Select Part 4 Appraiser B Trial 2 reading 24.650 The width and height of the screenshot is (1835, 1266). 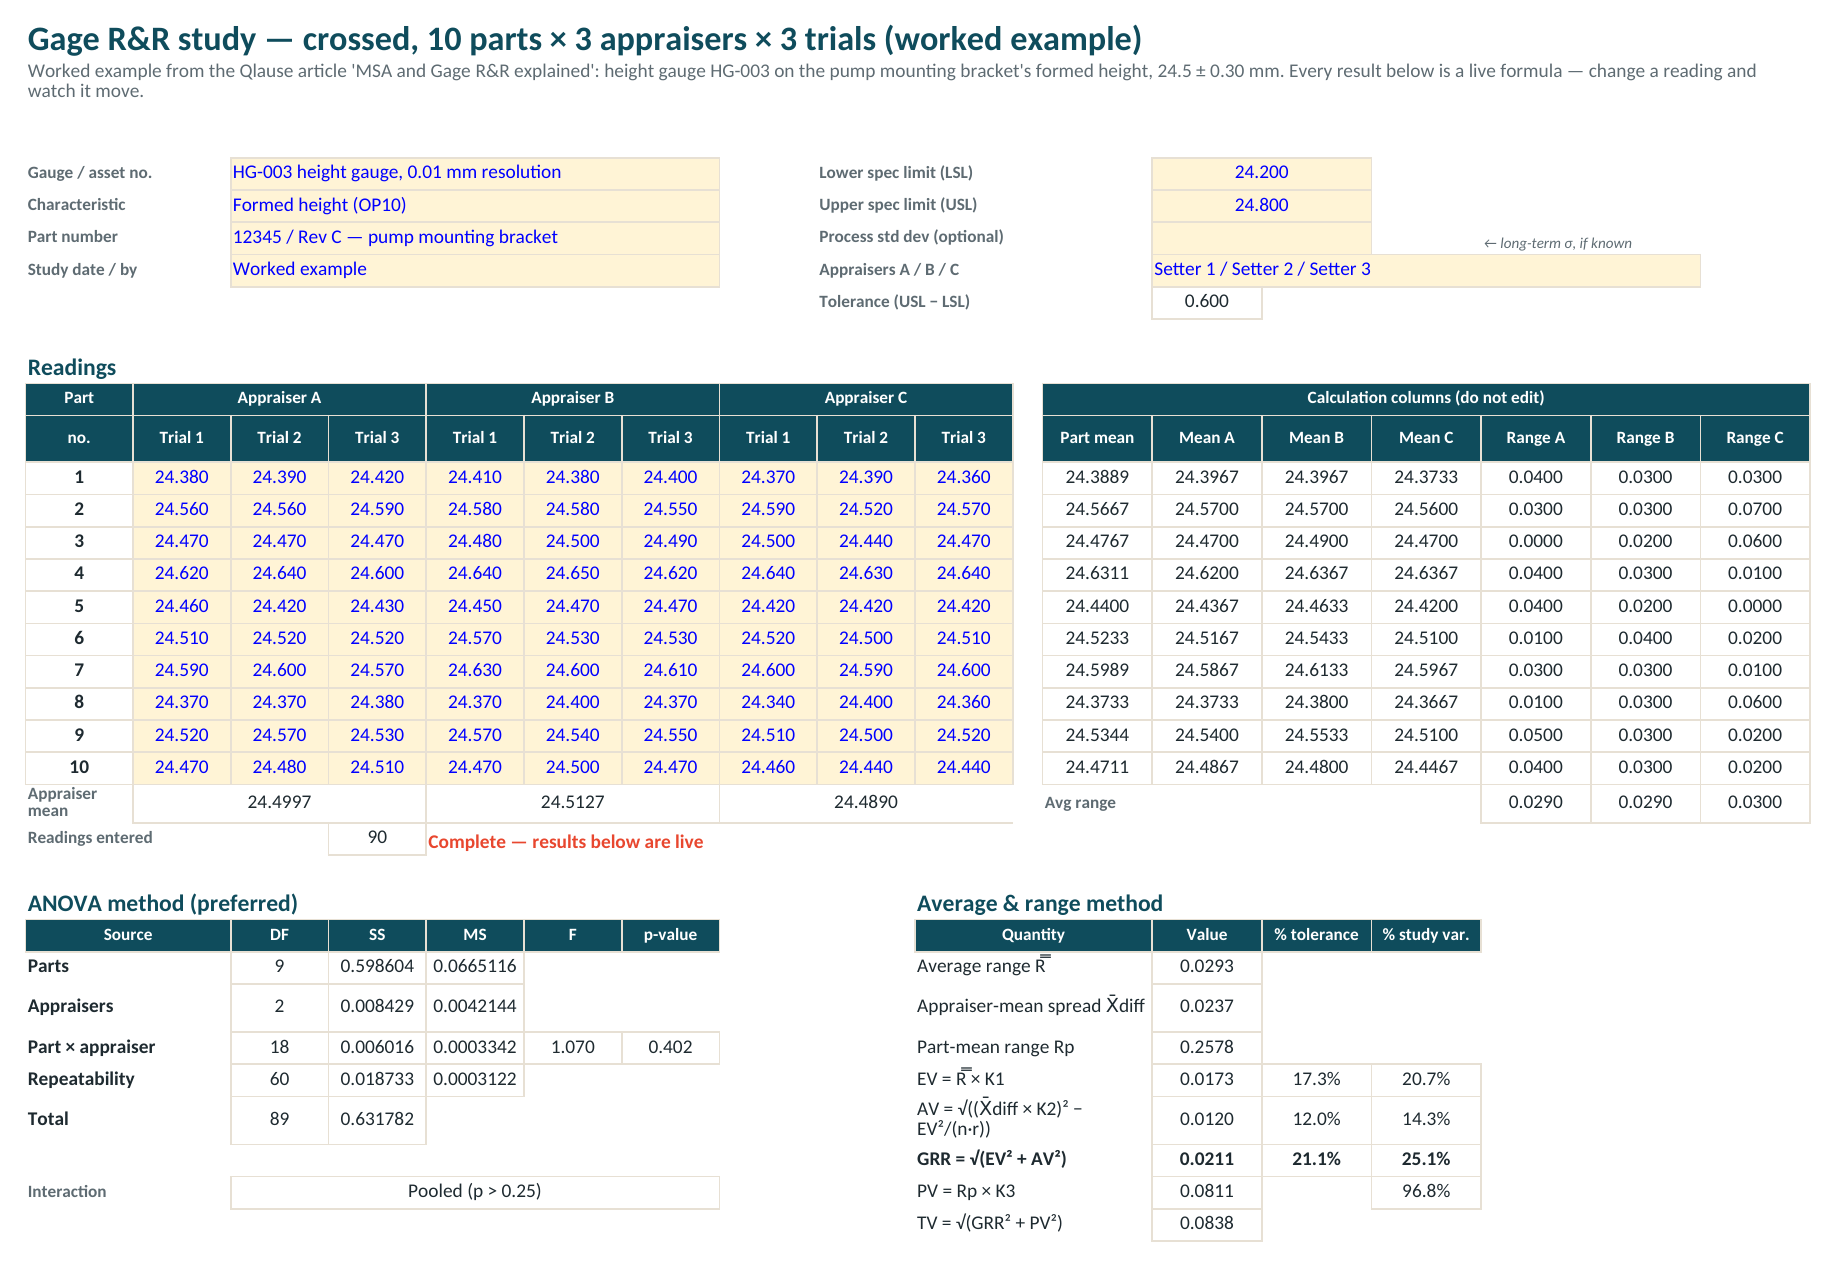pyautogui.click(x=573, y=574)
